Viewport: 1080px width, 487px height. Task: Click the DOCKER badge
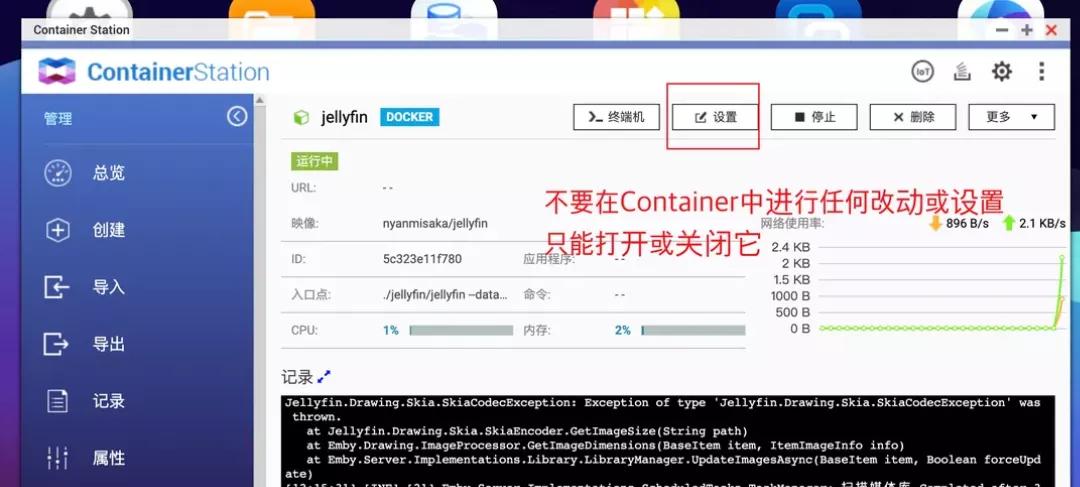(x=410, y=117)
